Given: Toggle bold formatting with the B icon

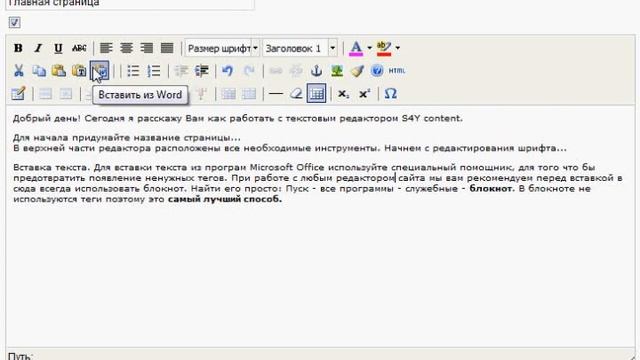Looking at the screenshot, I should pos(18,48).
